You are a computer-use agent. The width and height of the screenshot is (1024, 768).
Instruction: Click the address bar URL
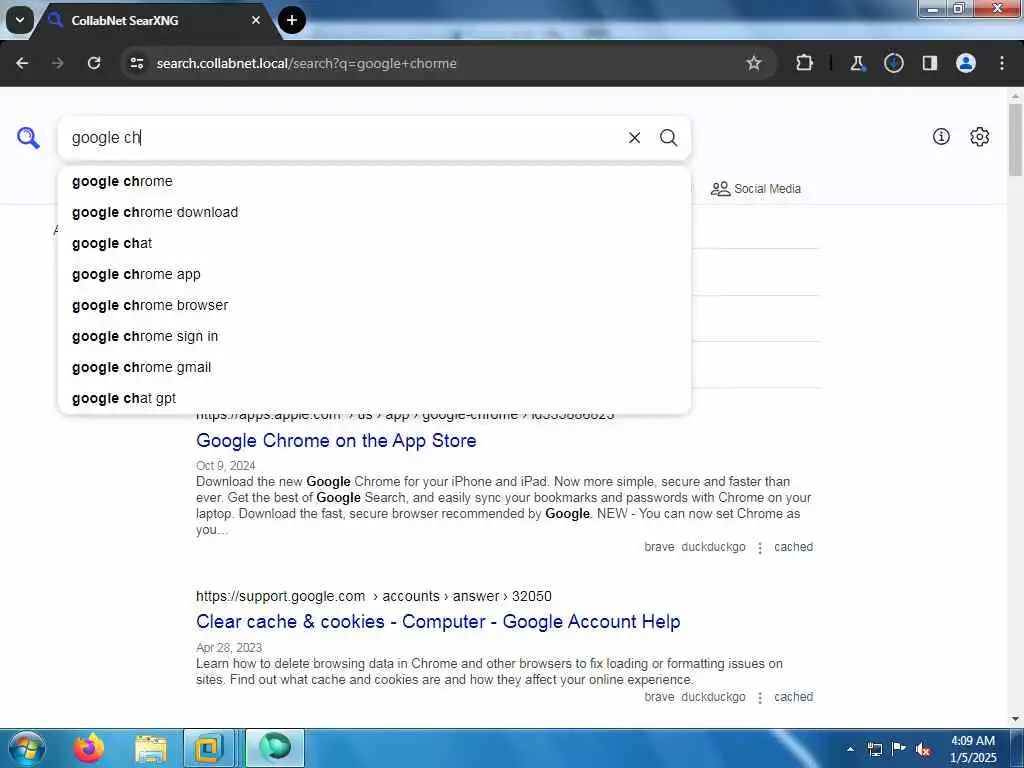pyautogui.click(x=306, y=63)
